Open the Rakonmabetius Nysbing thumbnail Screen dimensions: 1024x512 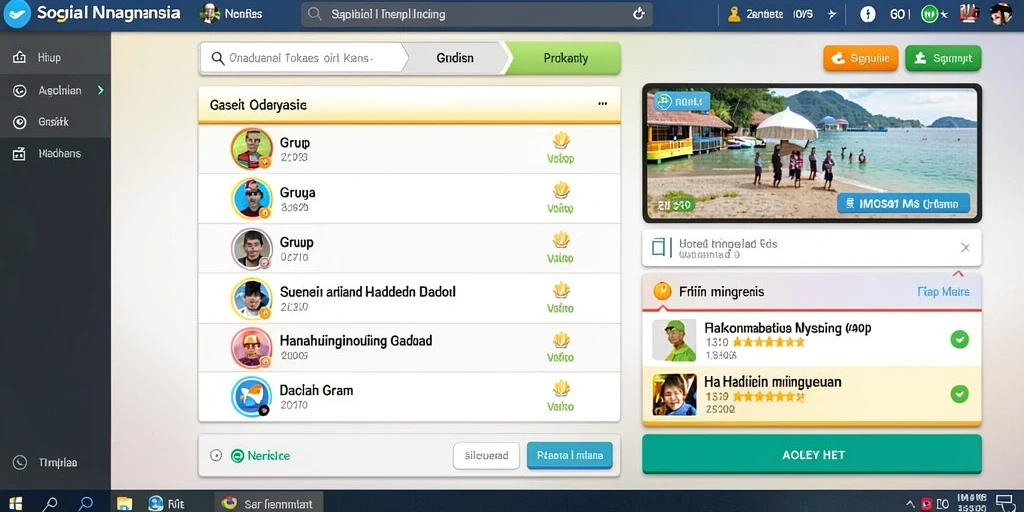(x=675, y=340)
